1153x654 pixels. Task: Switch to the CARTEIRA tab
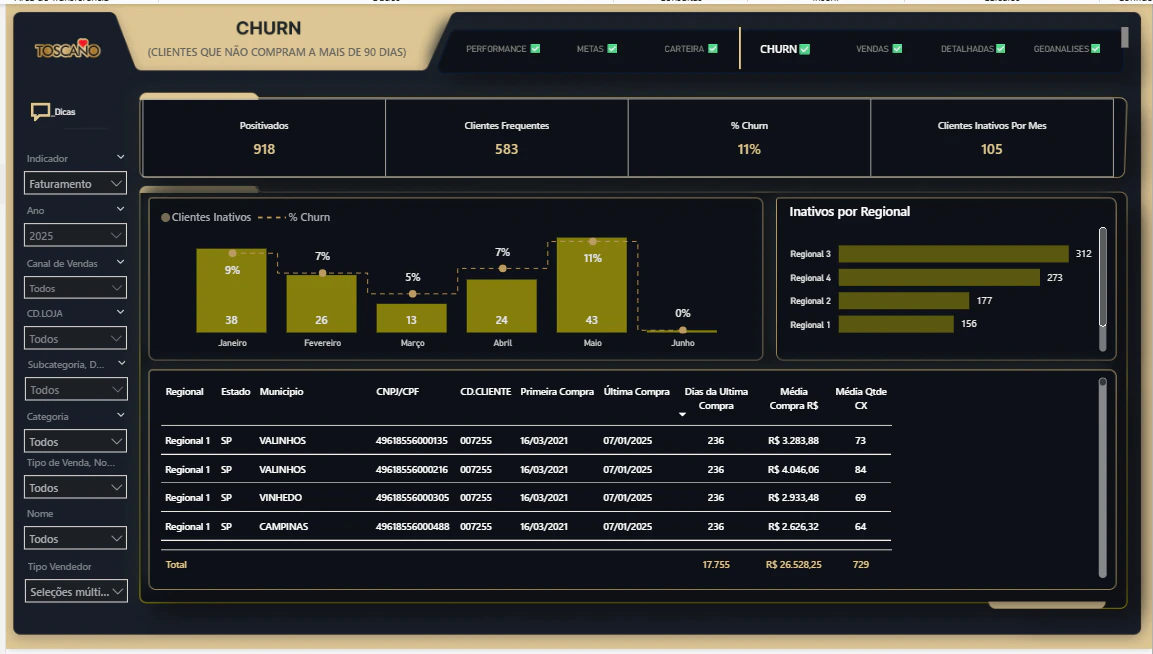click(x=684, y=49)
